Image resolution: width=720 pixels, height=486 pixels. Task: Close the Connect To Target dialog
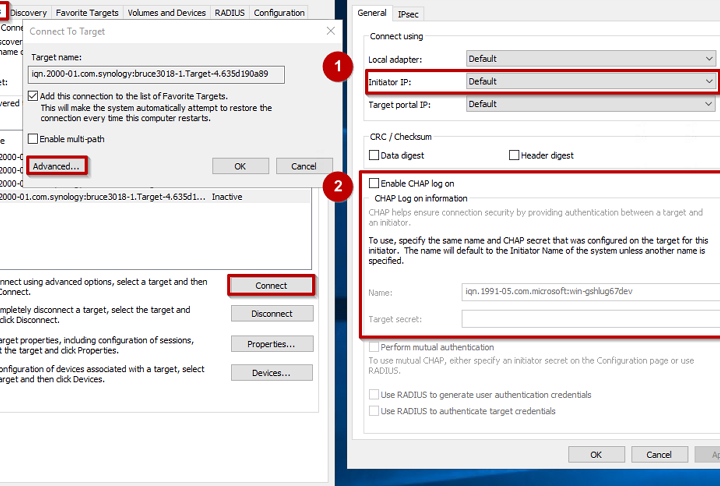331,32
